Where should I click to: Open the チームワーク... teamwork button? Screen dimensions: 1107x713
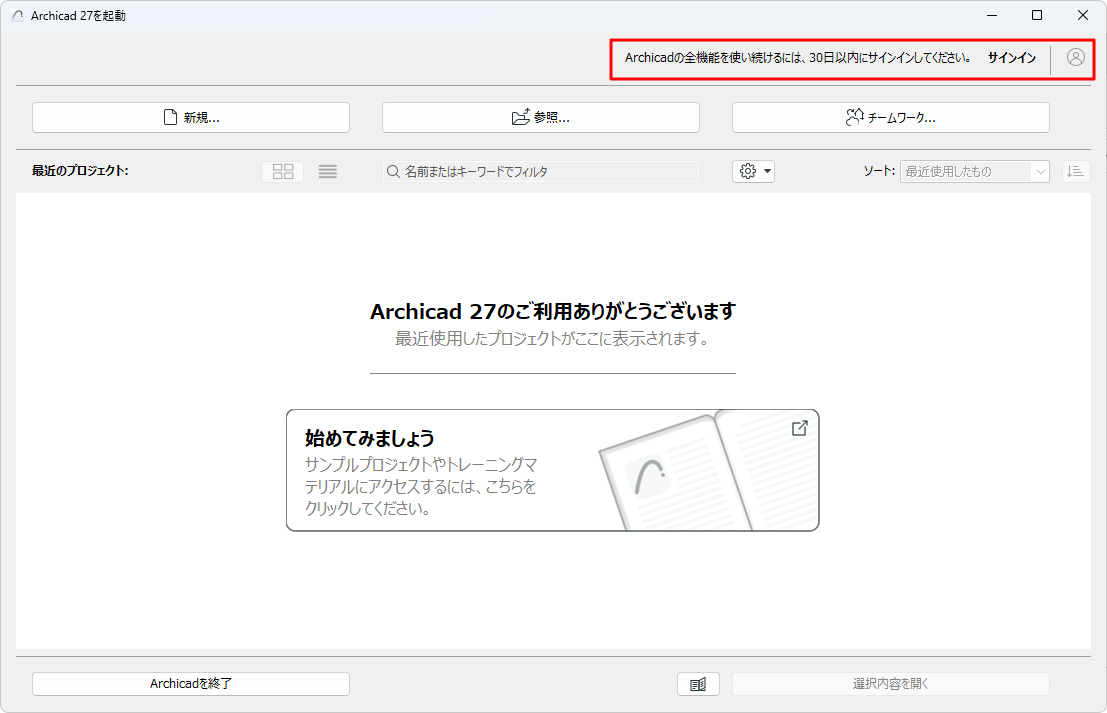point(890,117)
